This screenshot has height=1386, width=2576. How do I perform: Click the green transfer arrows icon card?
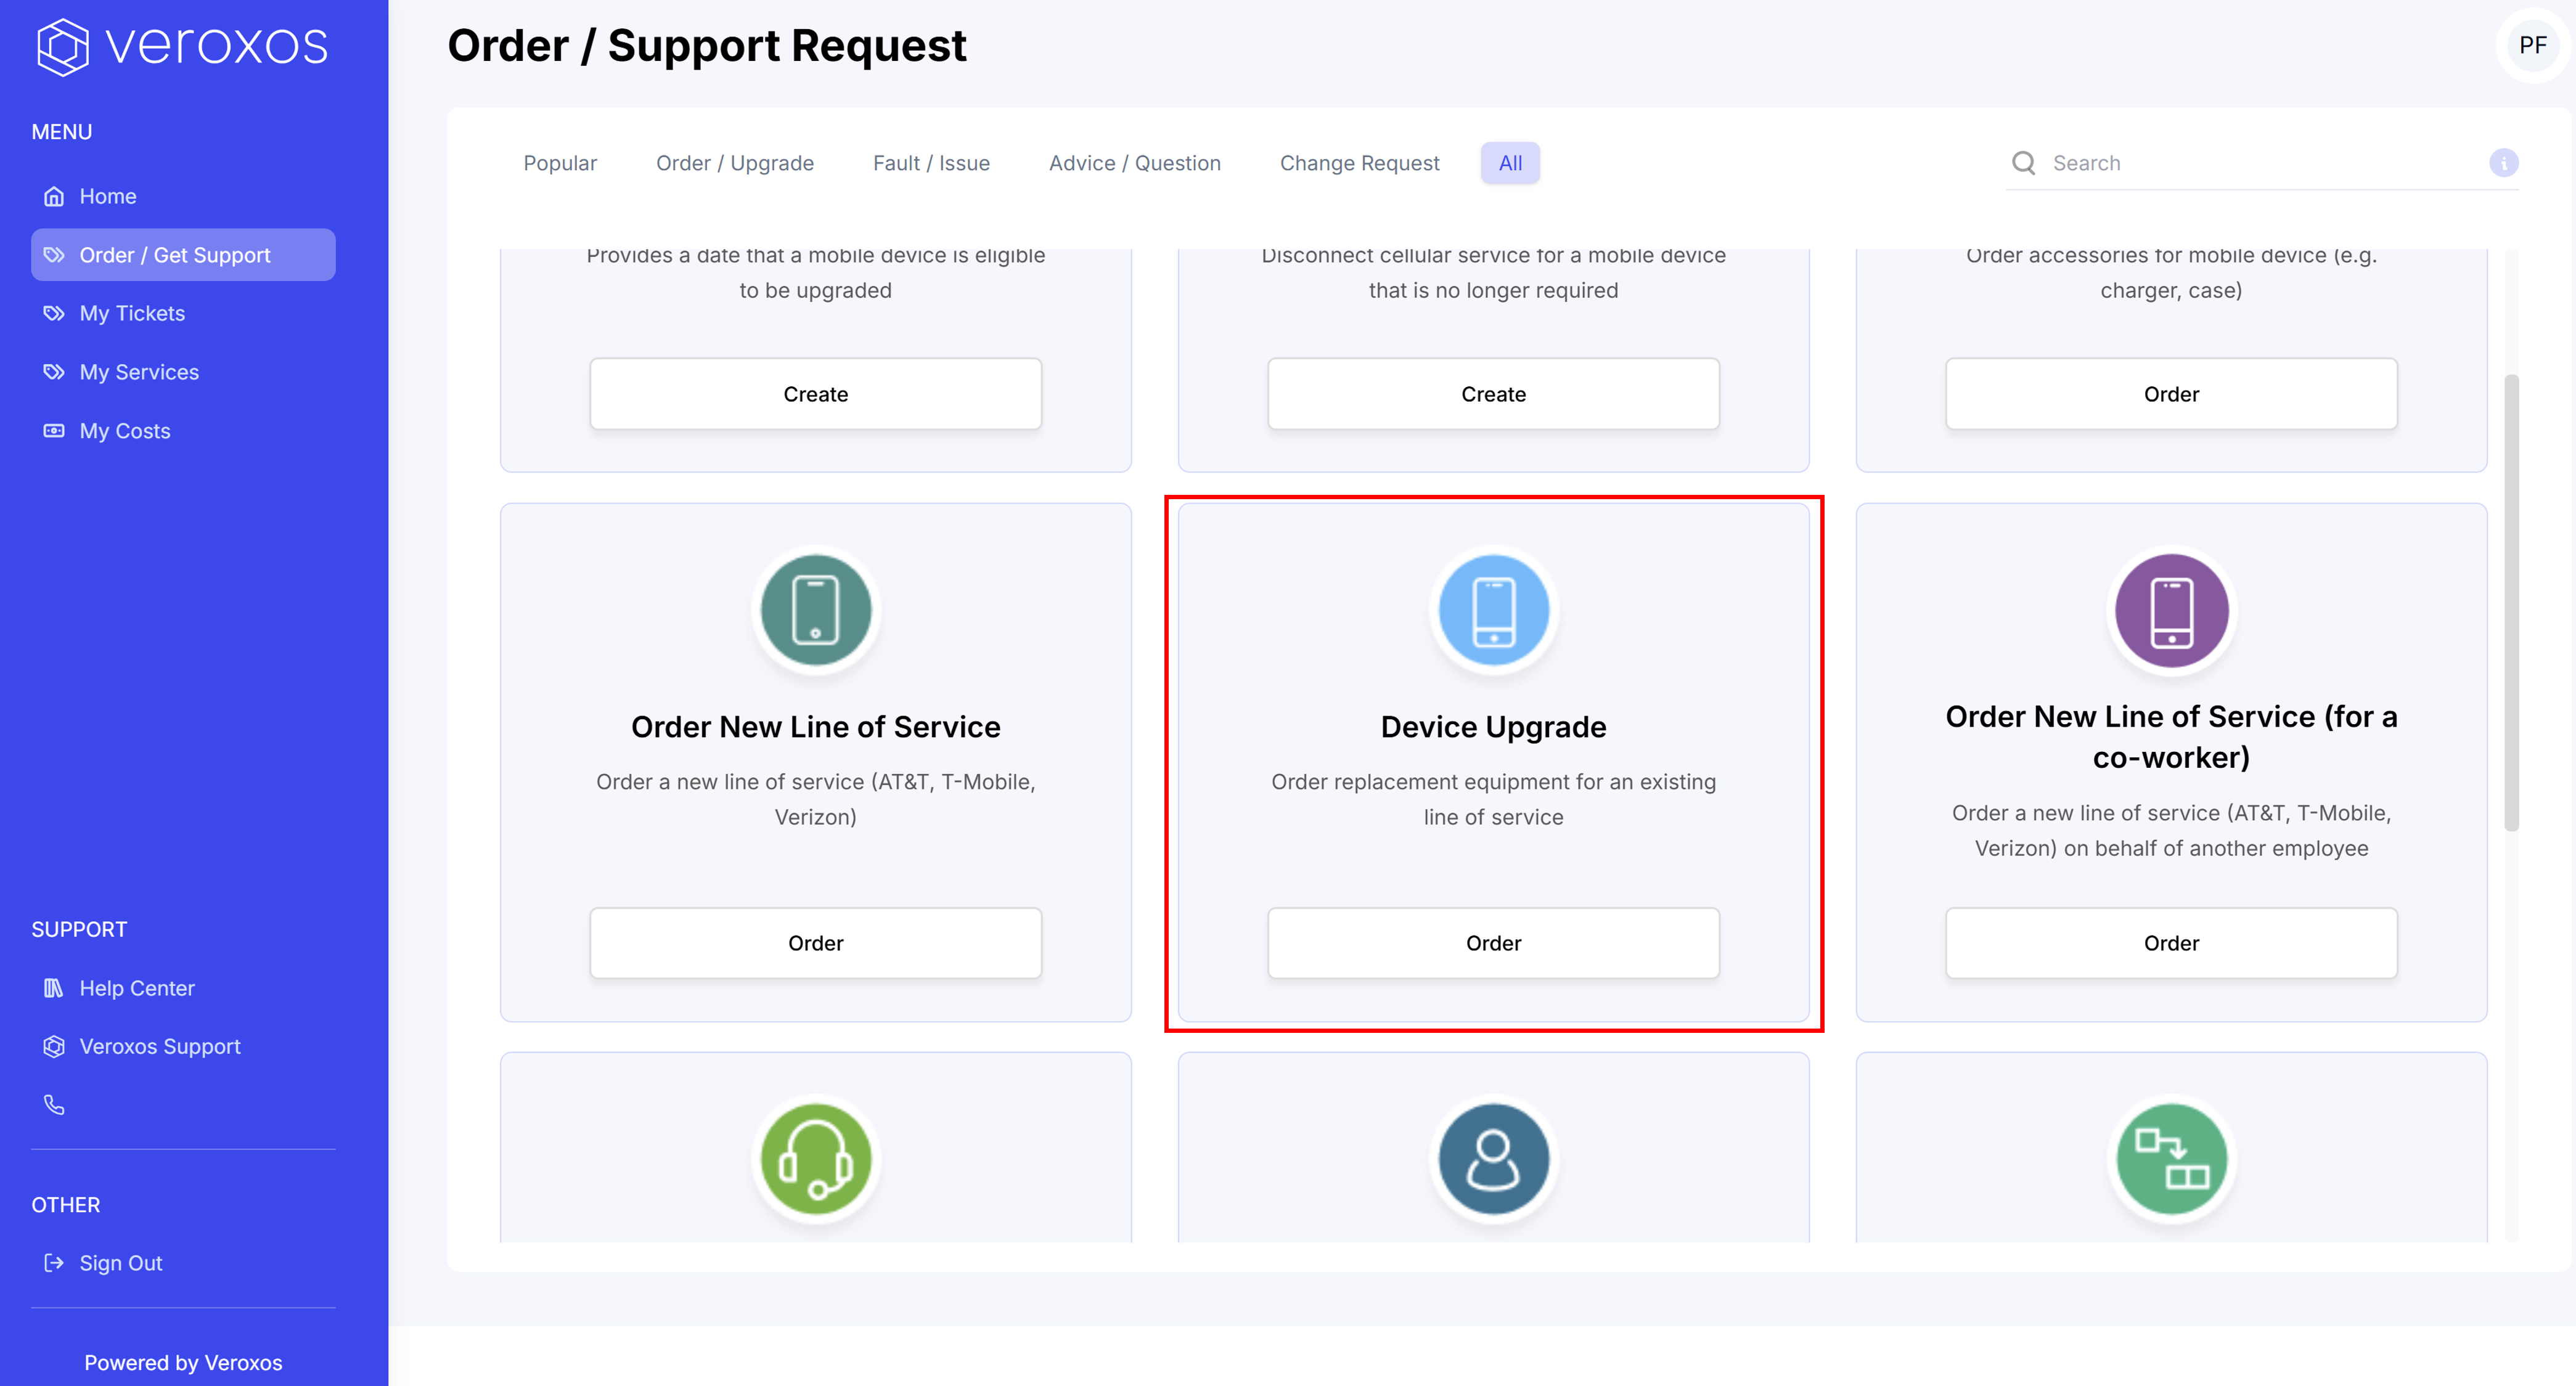2171,1159
